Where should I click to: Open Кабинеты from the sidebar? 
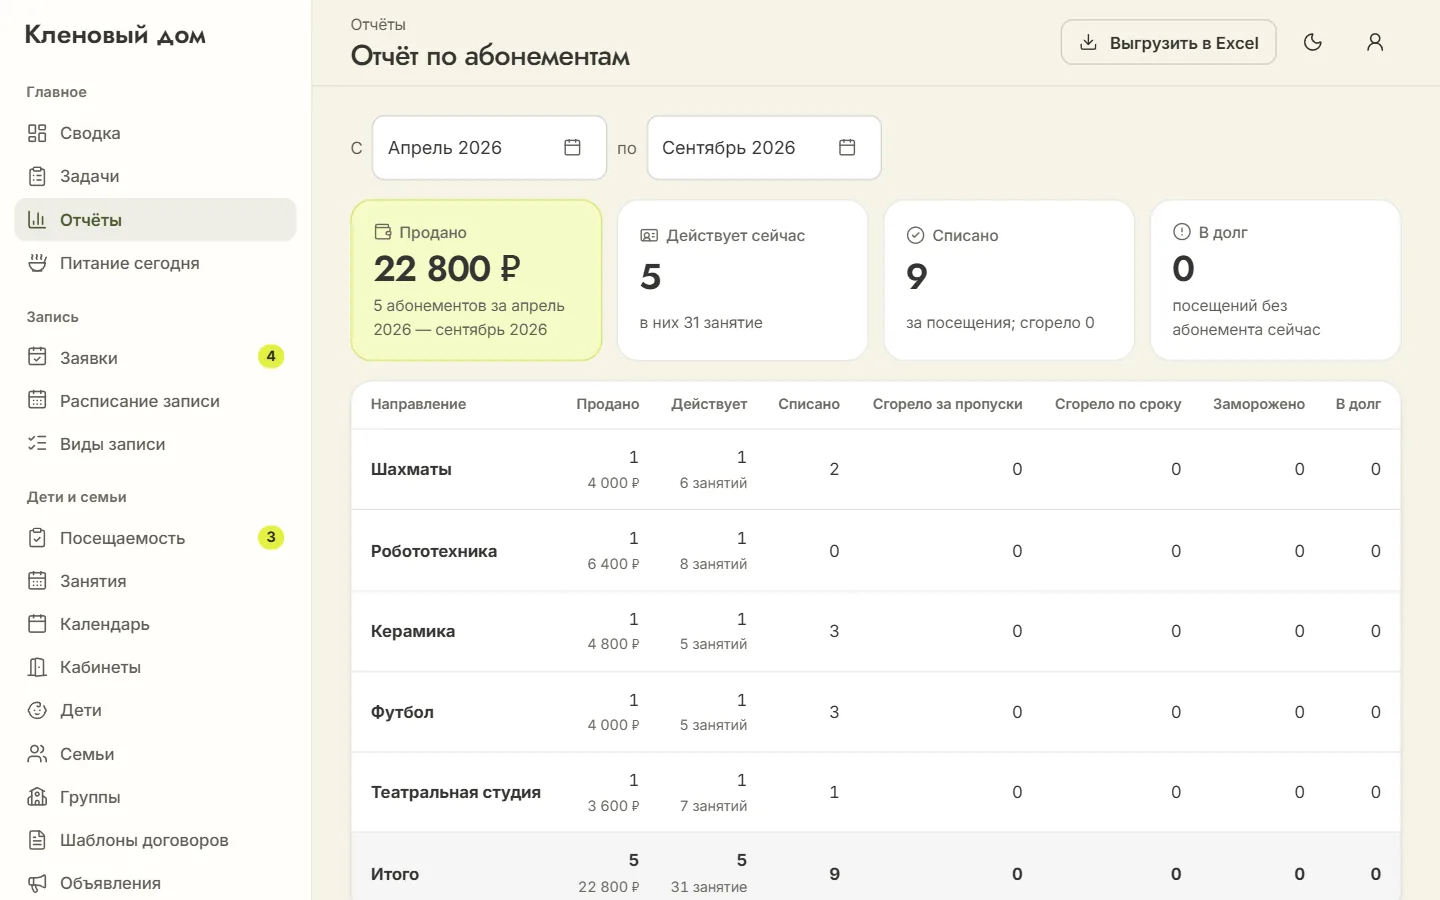coord(155,667)
